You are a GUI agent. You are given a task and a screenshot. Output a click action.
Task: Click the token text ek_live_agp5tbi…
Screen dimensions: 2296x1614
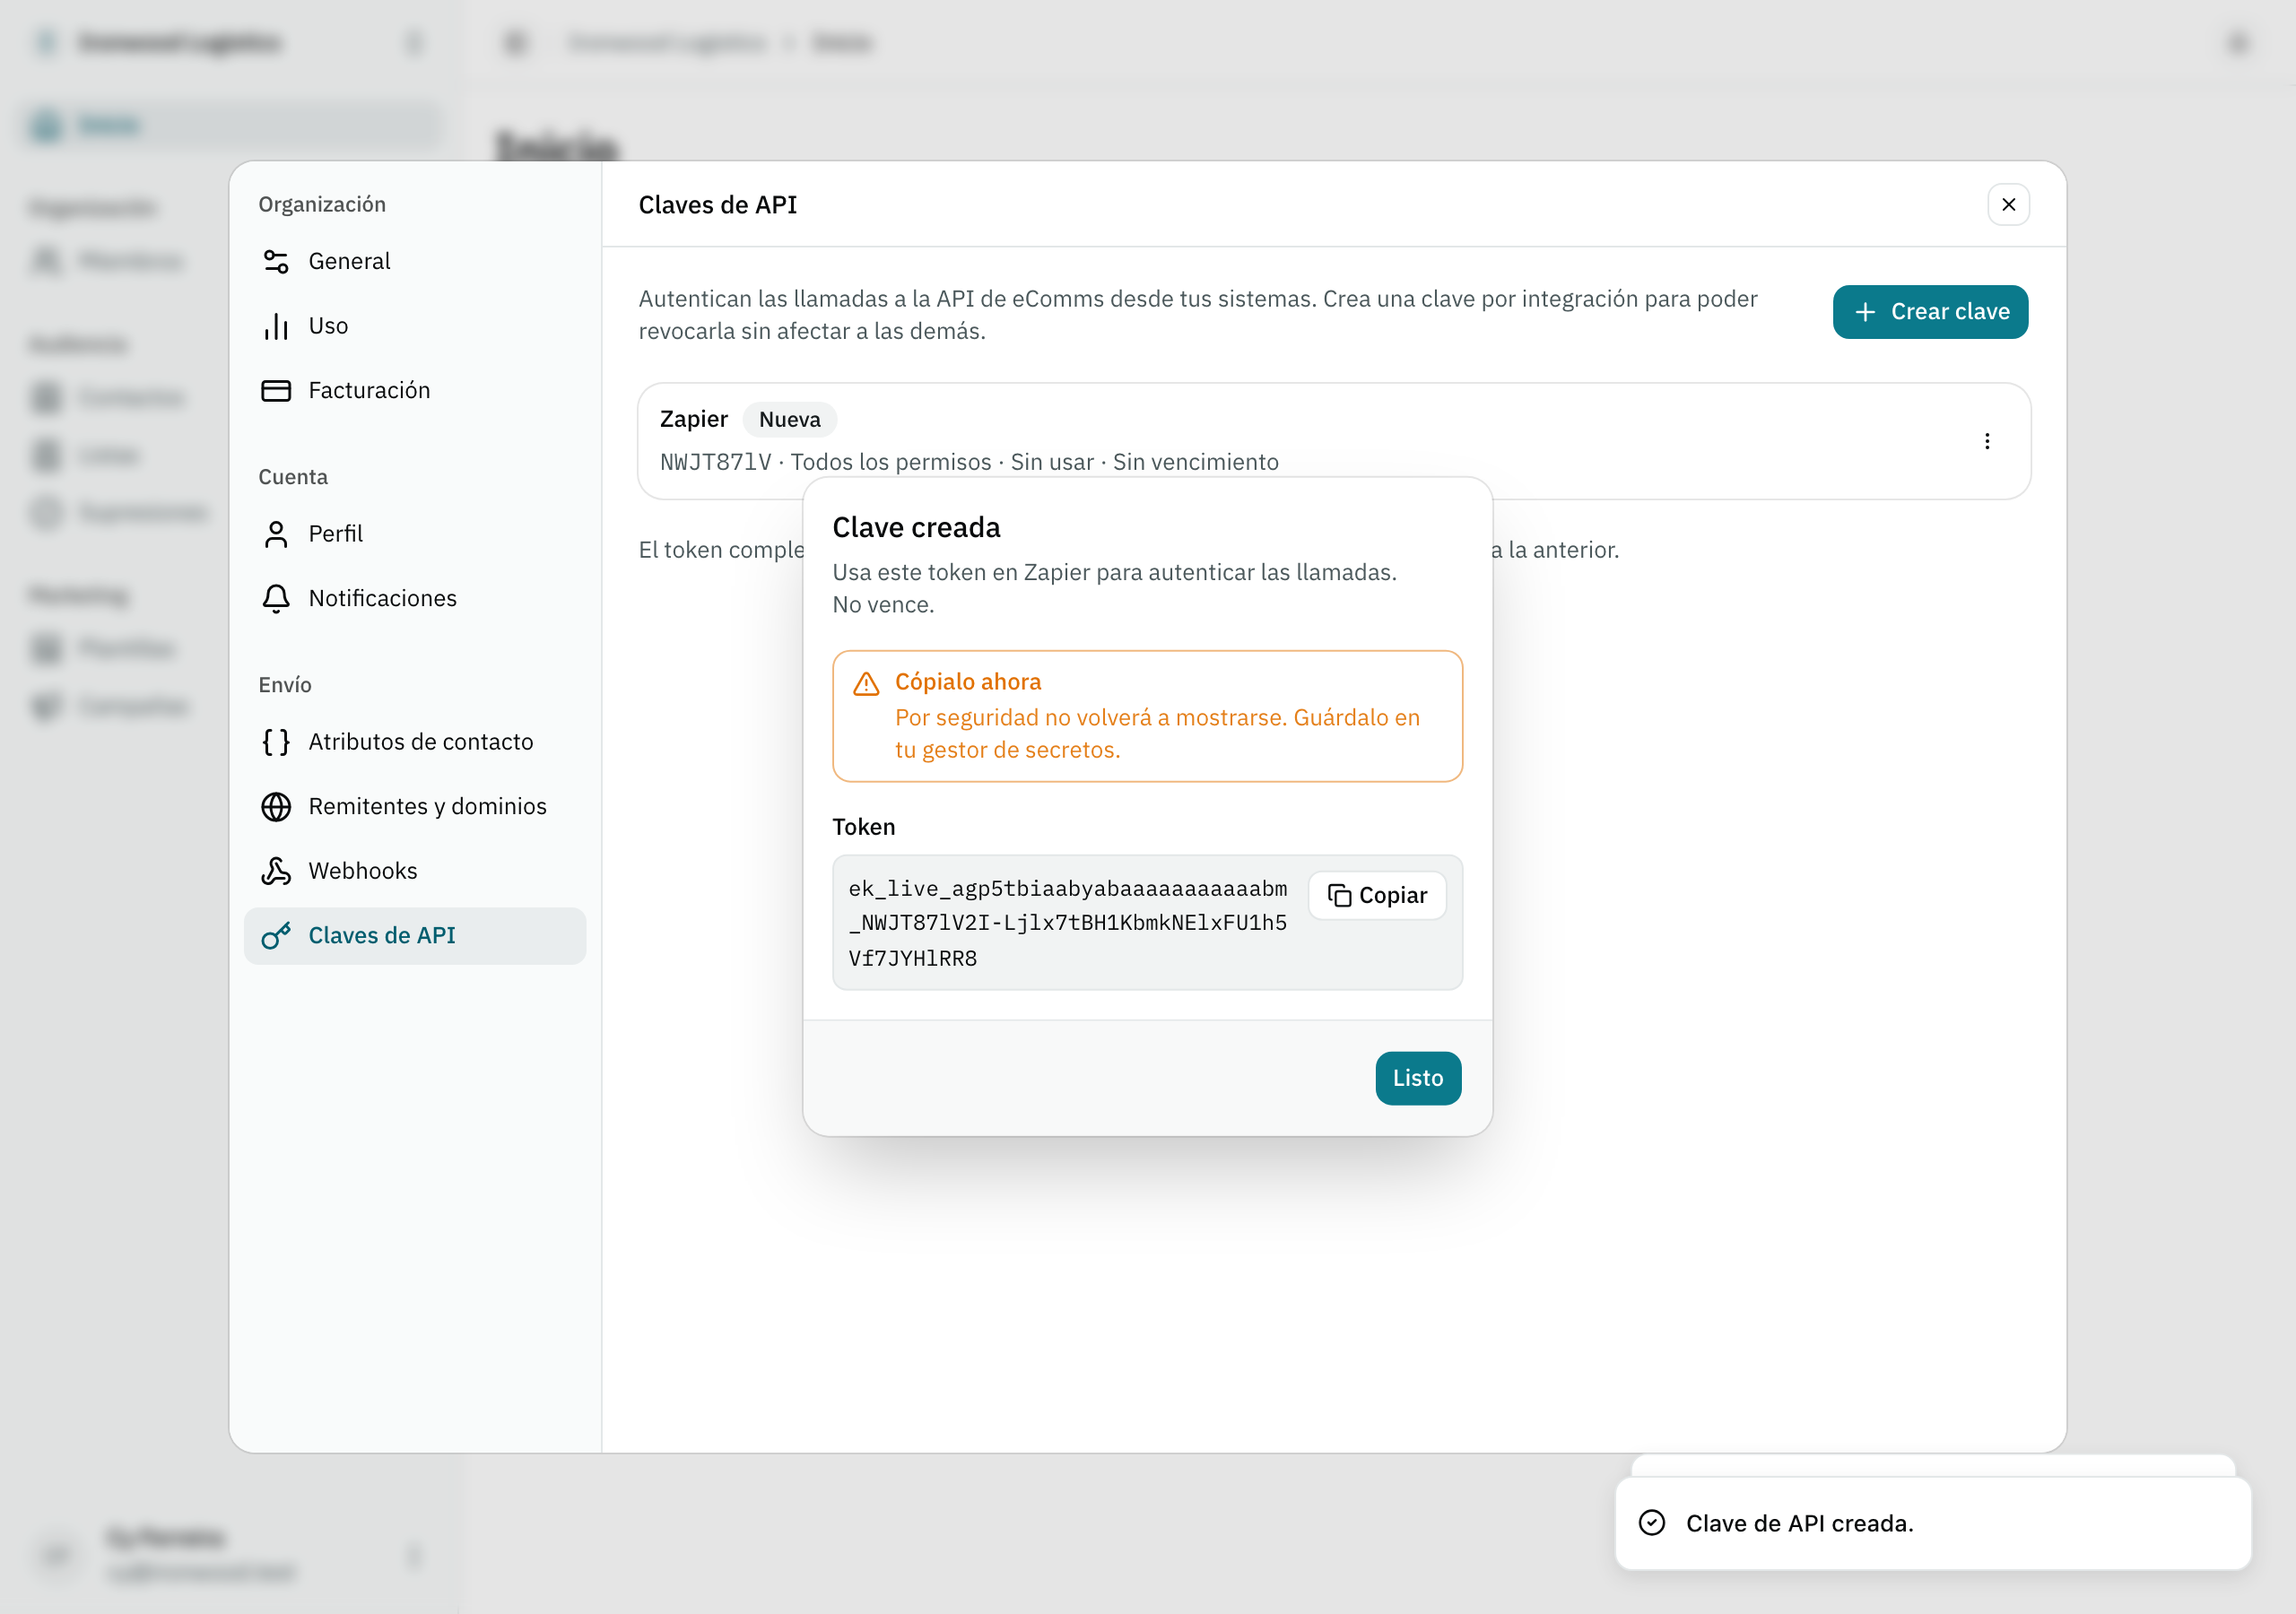point(1067,923)
